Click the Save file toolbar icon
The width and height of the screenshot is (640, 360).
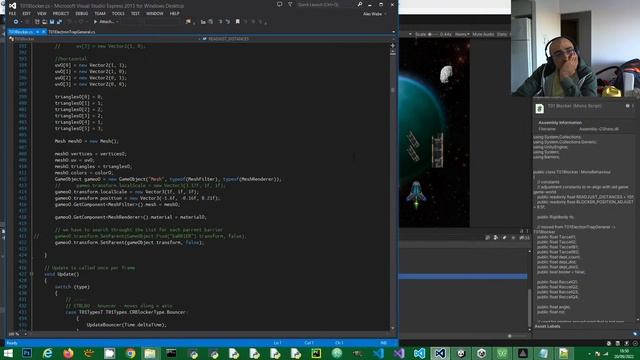pyautogui.click(x=52, y=22)
